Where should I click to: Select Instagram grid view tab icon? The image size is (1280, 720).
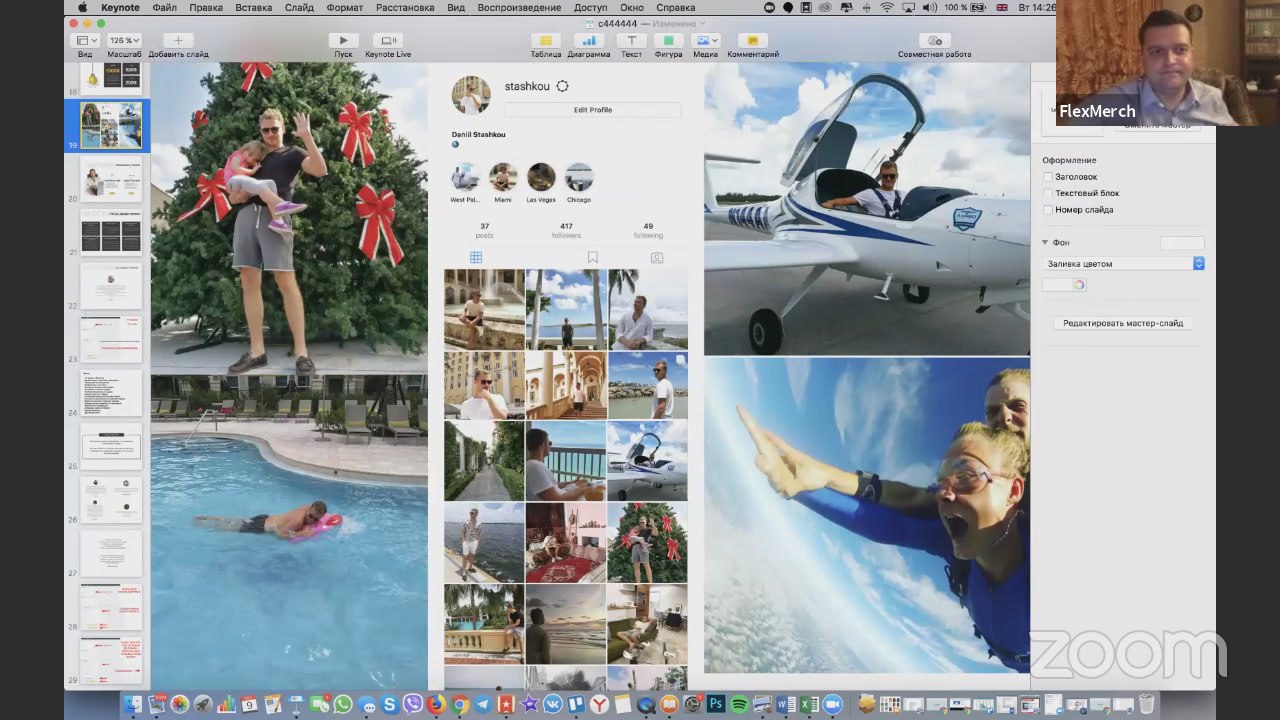point(476,257)
